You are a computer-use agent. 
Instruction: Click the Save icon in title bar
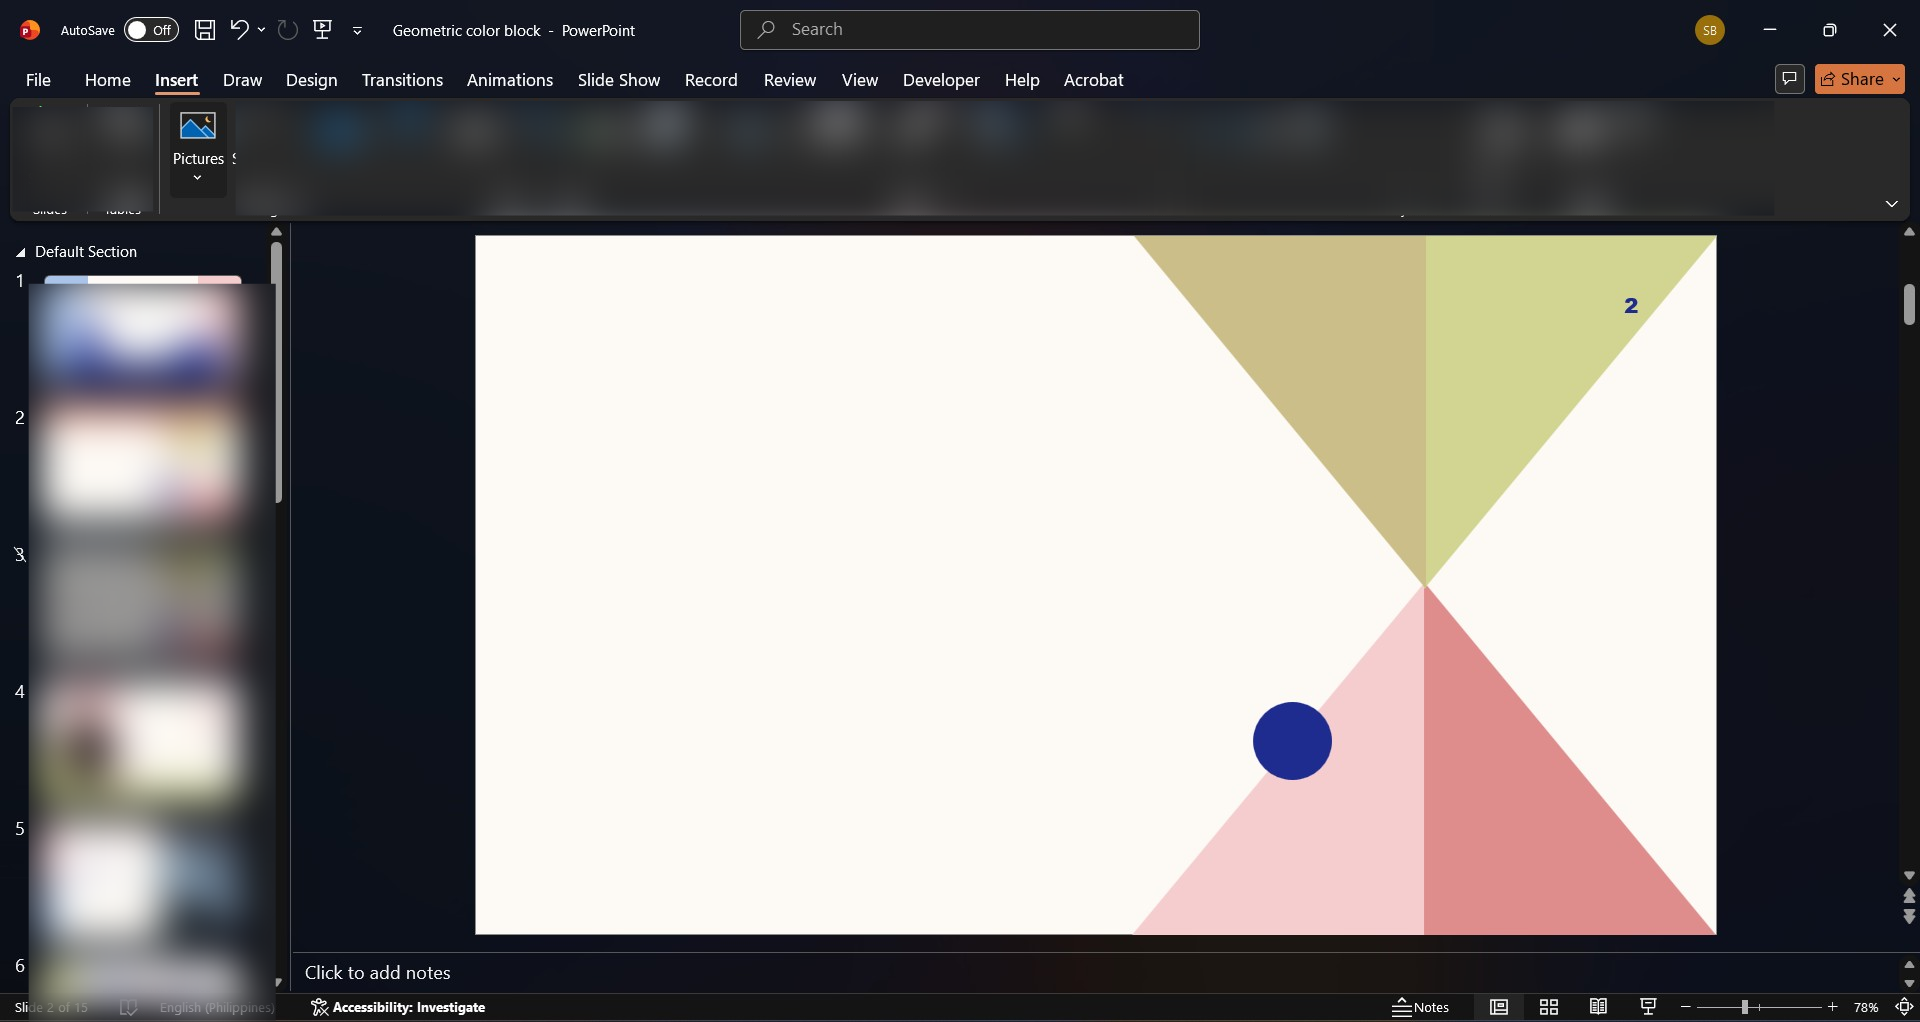(x=205, y=30)
